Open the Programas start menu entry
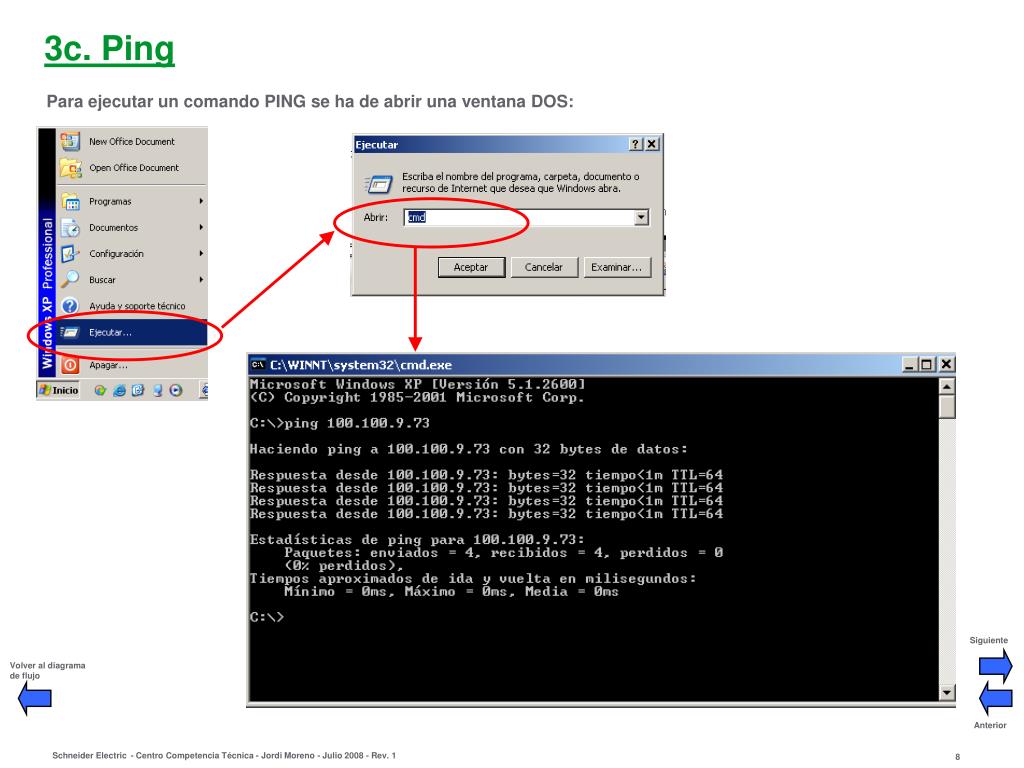 [x=132, y=201]
